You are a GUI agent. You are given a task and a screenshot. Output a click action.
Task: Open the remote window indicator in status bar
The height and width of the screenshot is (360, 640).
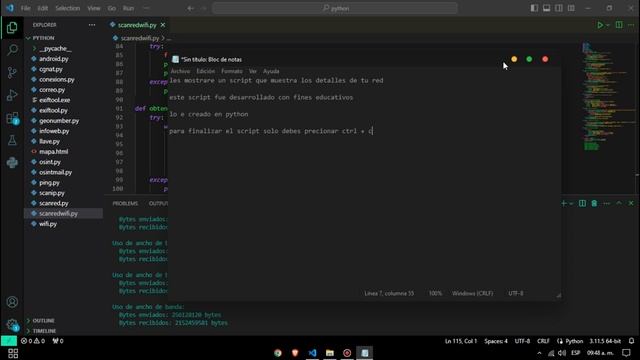[9, 341]
